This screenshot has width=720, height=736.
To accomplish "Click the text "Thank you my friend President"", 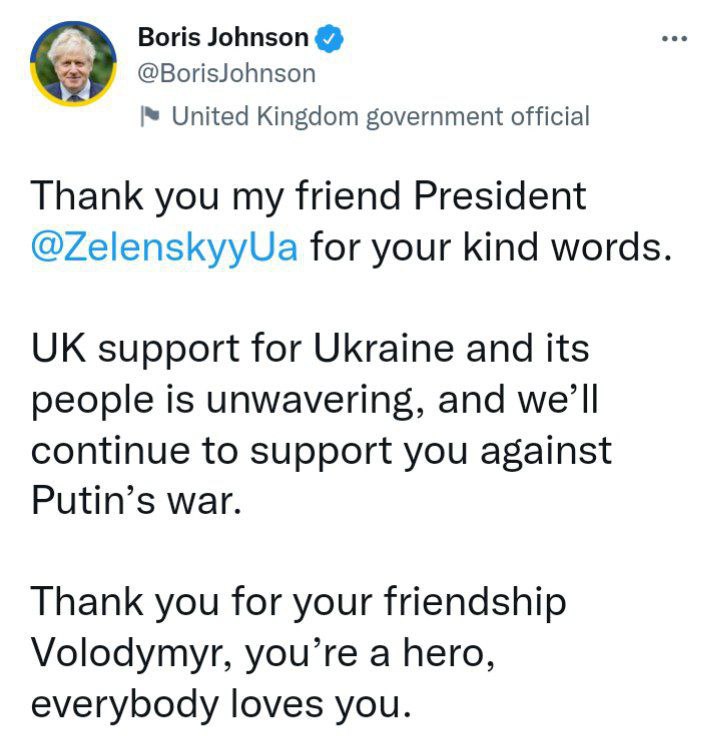I will pos(308,197).
